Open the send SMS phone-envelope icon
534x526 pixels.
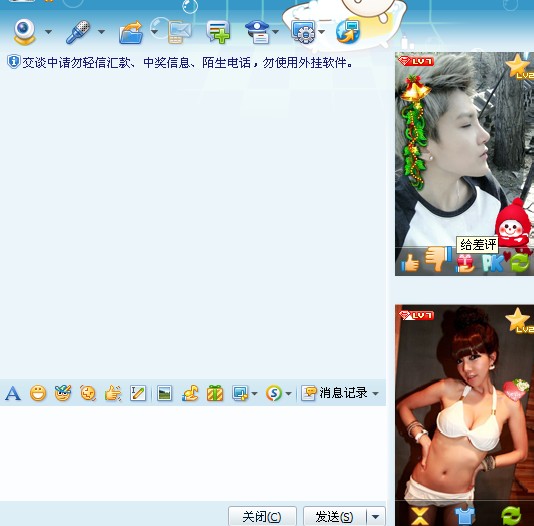(x=180, y=33)
